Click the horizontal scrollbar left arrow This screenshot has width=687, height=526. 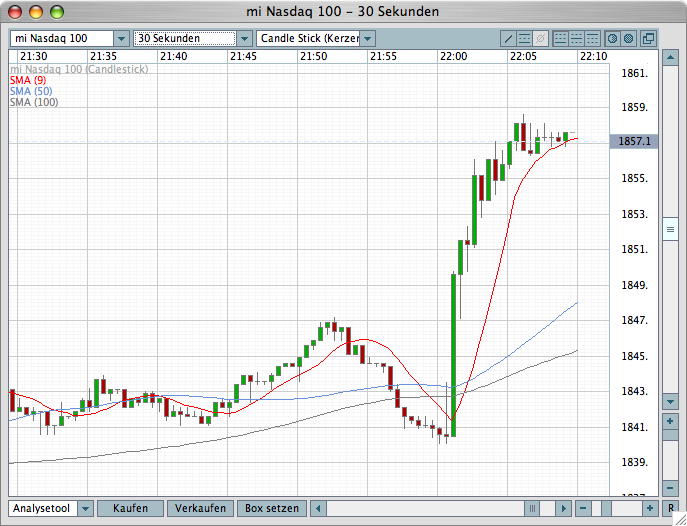pyautogui.click(x=318, y=508)
